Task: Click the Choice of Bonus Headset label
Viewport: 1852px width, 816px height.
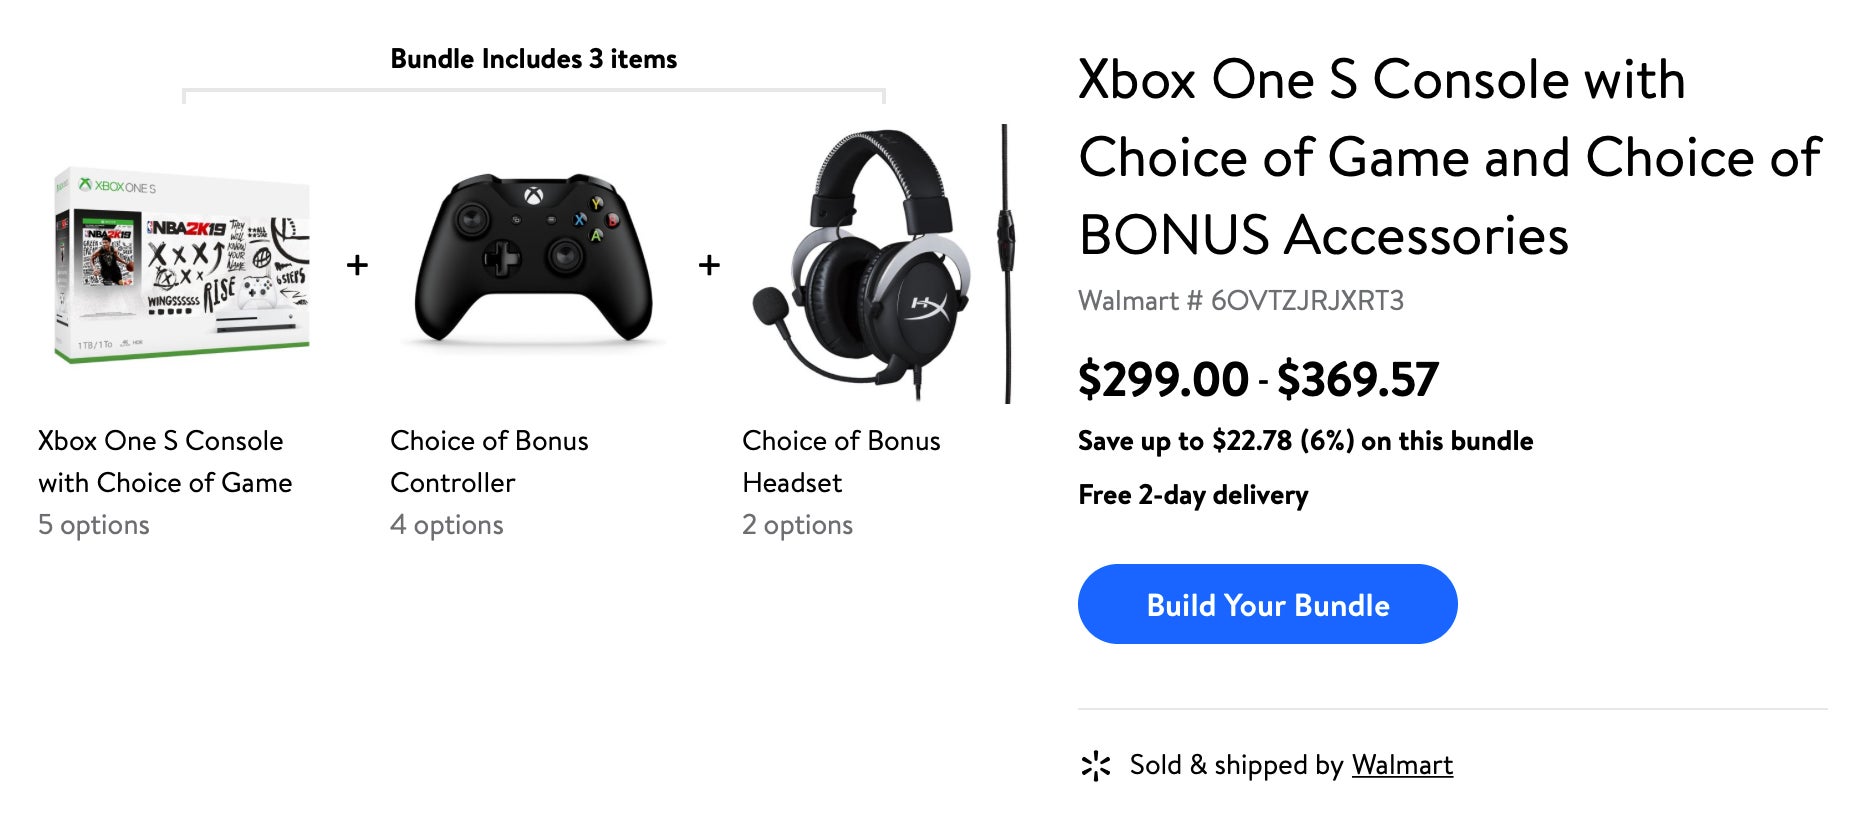Action: [841, 462]
